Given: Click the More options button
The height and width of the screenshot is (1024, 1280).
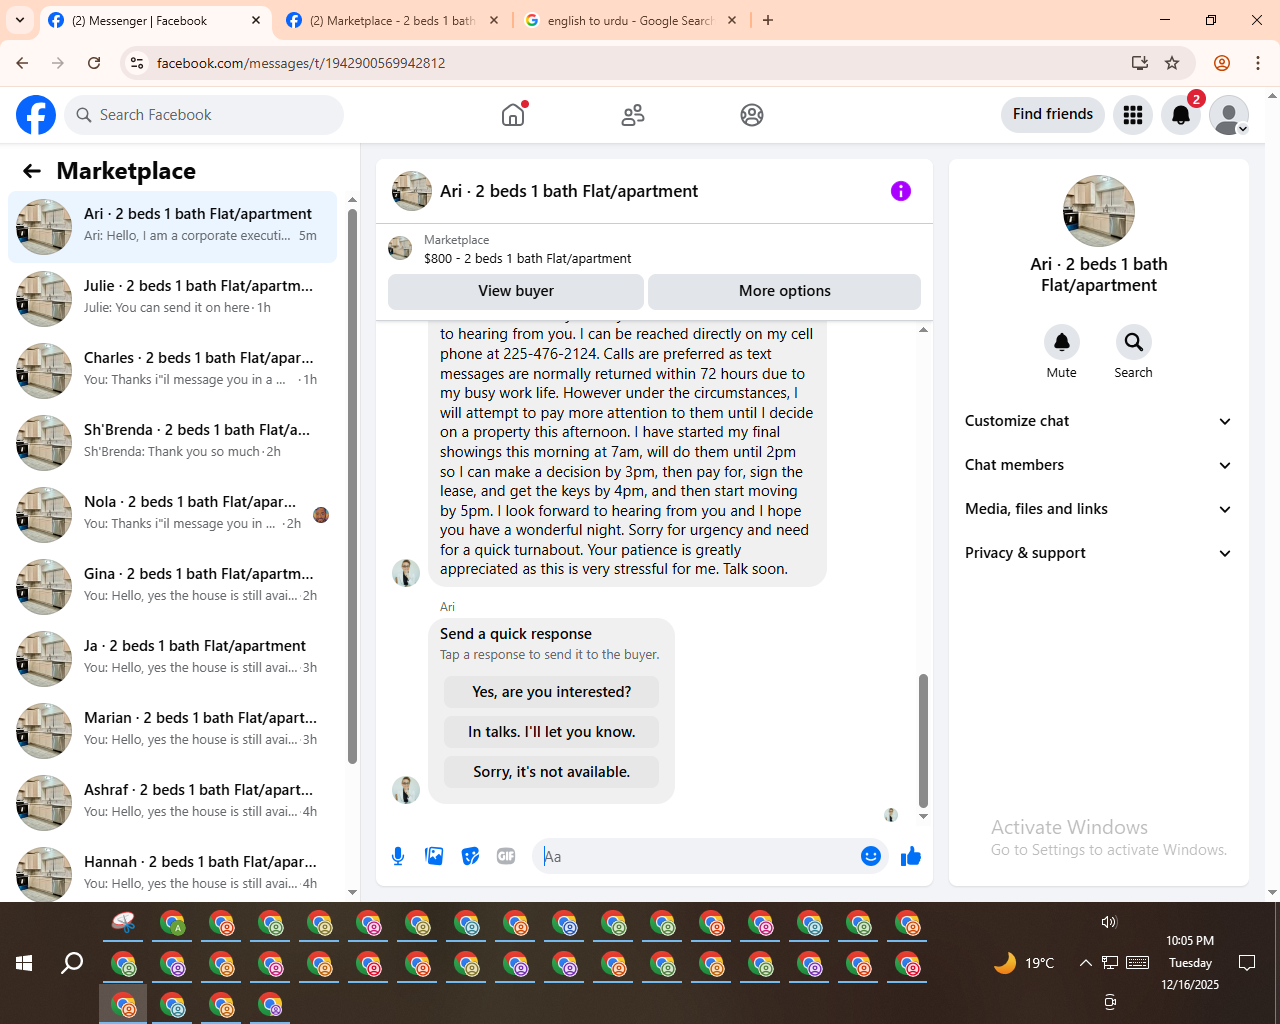Looking at the screenshot, I should [x=785, y=291].
